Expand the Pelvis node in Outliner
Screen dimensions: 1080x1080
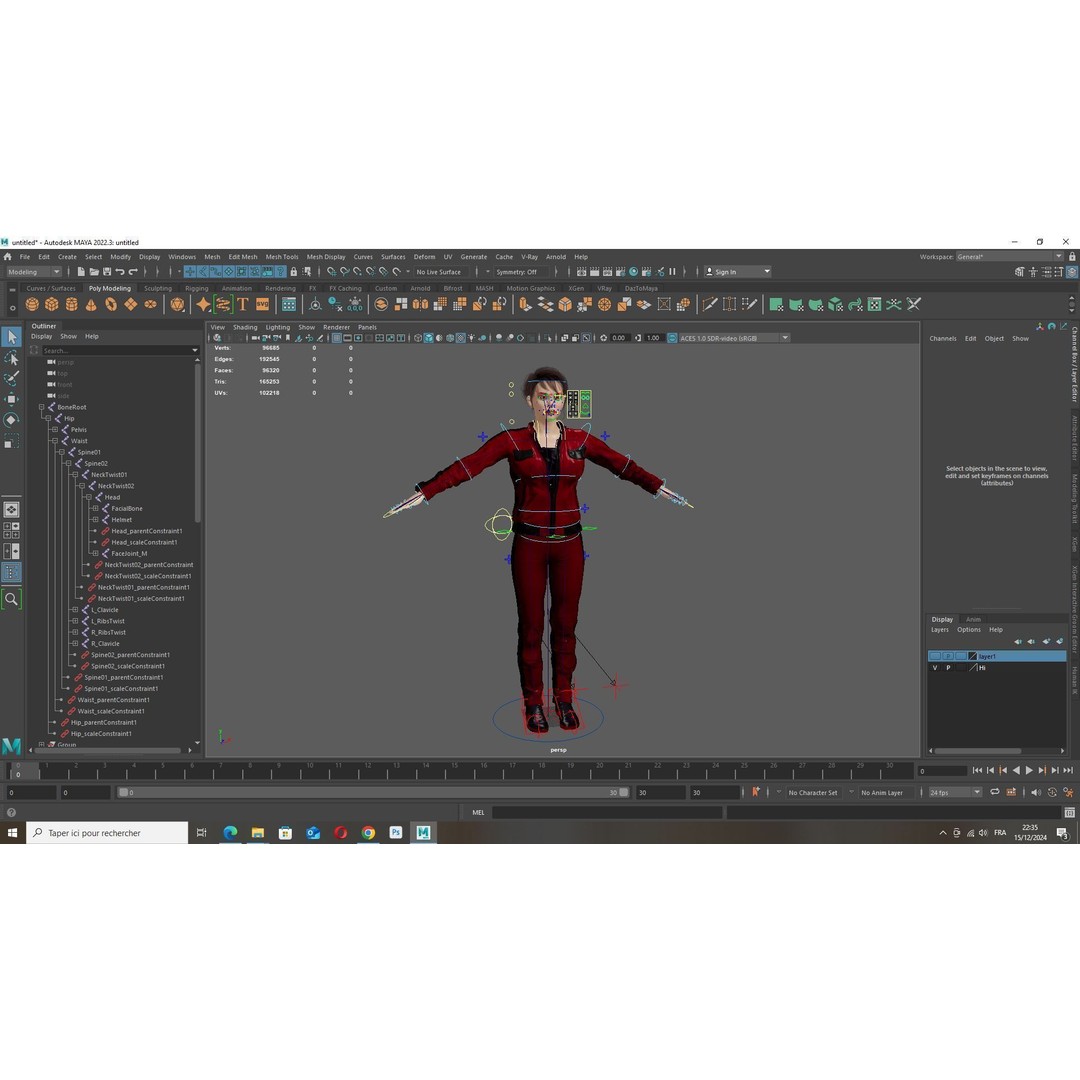[55, 430]
